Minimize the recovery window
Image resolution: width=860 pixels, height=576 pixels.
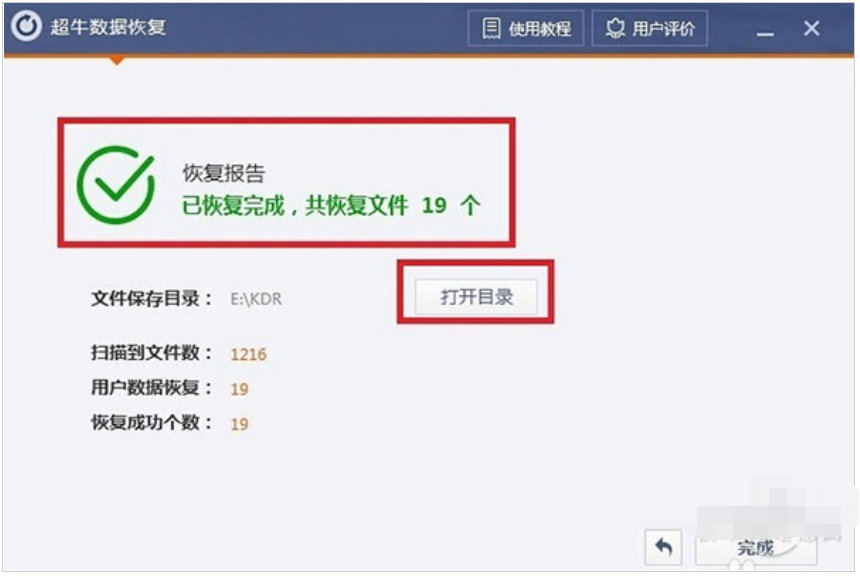(765, 31)
